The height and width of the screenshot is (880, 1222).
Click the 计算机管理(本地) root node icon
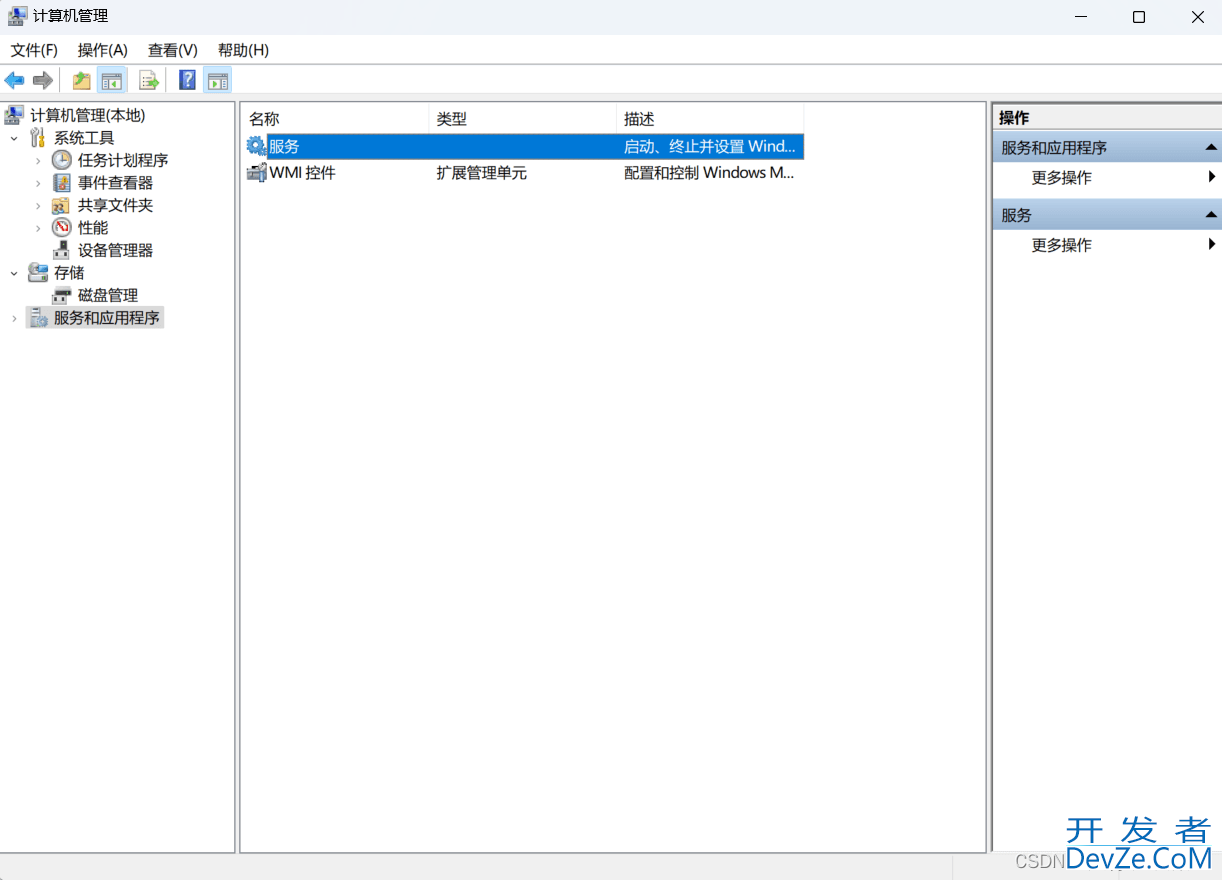tap(15, 115)
